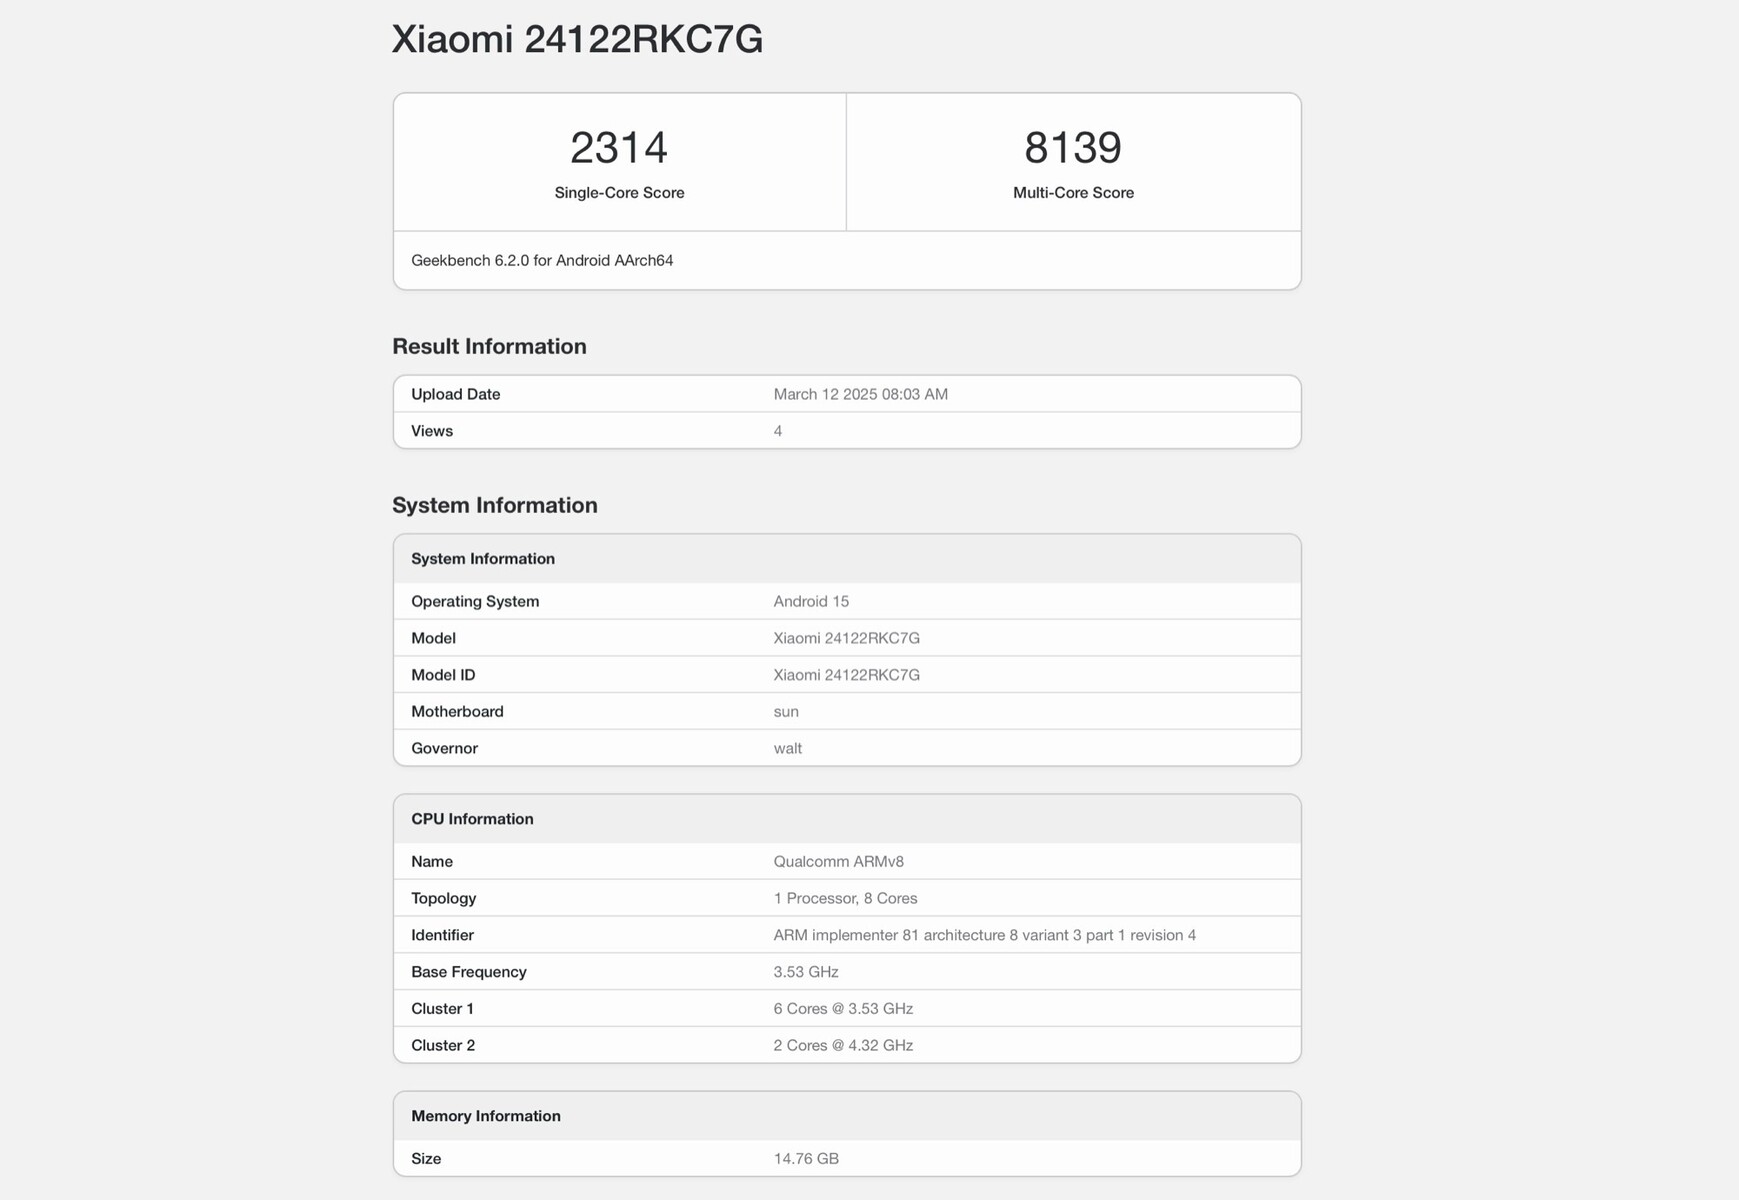Image resolution: width=1739 pixels, height=1200 pixels.
Task: Click the page title "Xiaomi 24122RKC7G" heading
Action: click(577, 40)
